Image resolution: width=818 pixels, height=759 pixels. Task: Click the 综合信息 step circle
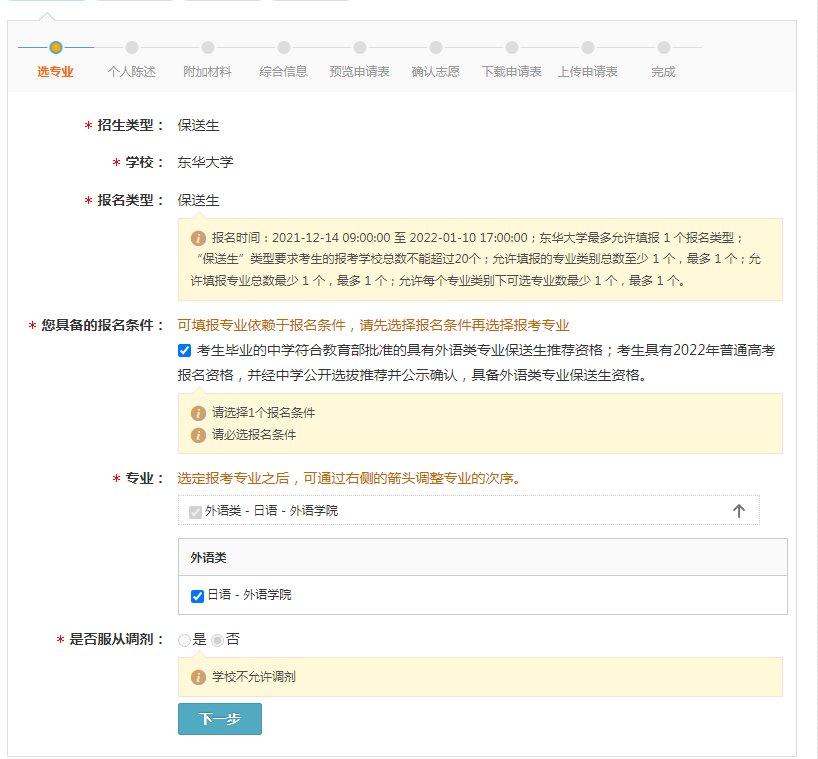(284, 47)
